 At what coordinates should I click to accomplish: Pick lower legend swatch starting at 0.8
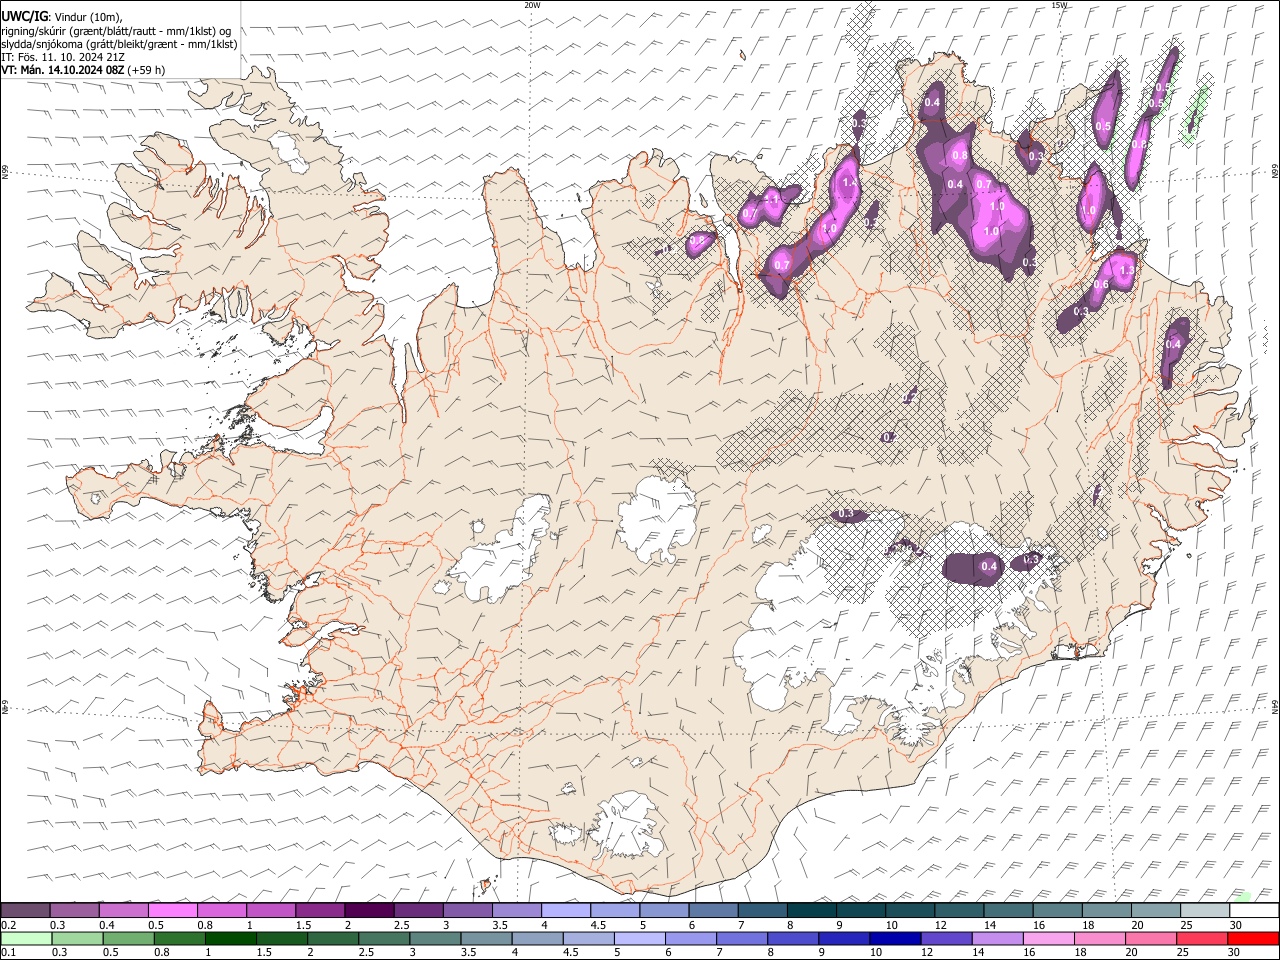(179, 938)
